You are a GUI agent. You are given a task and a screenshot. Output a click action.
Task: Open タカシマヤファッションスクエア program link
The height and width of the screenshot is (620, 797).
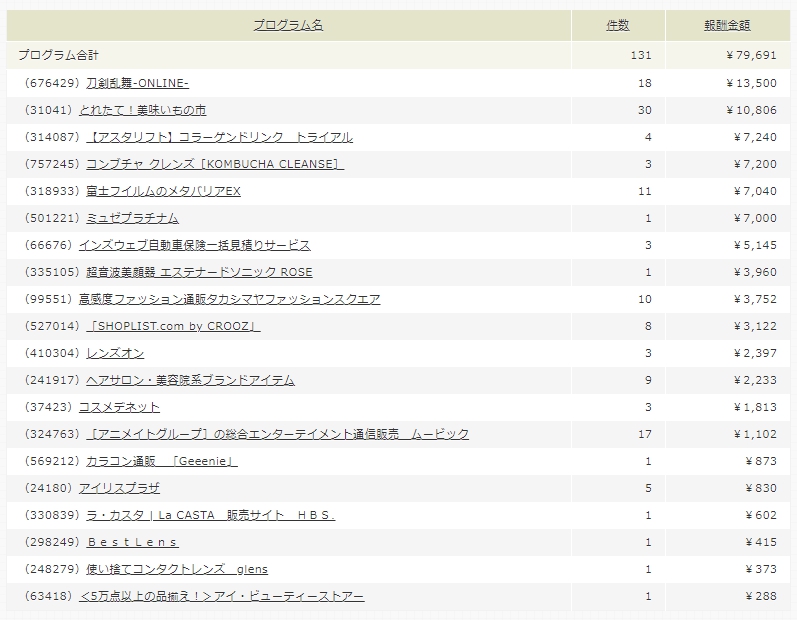tap(229, 298)
